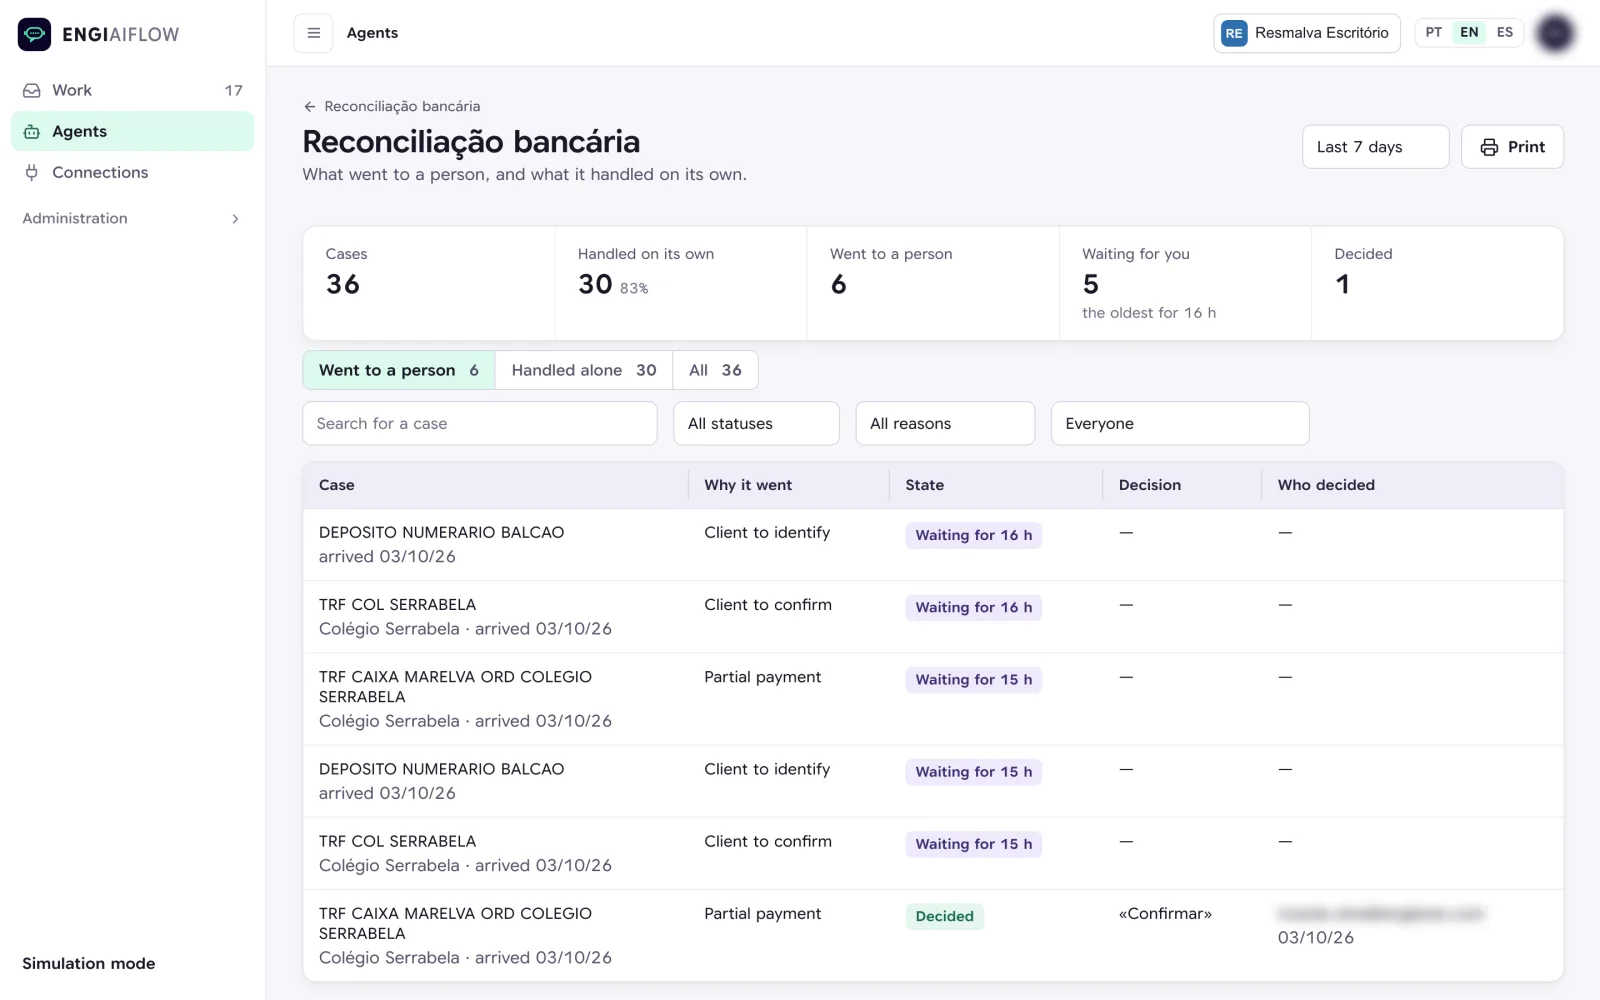Screen dimensions: 1600x1000
Task: Open TRF COL SERRABELA case waiting 16 h
Action: [933, 617]
